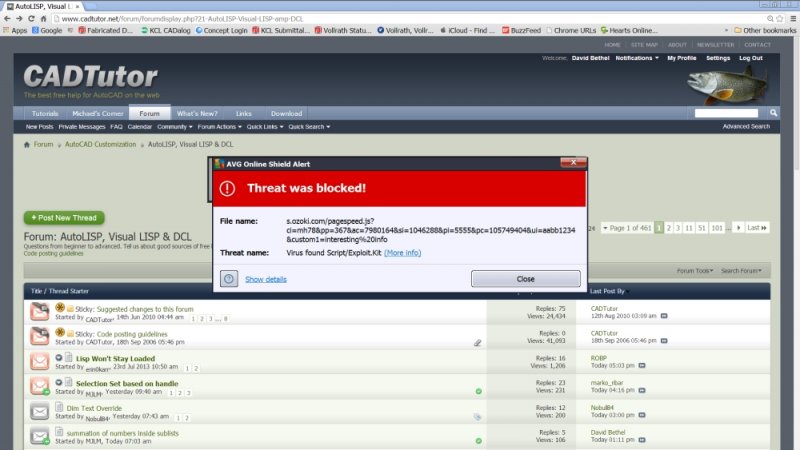Open the Community dropdown menu

(174, 127)
